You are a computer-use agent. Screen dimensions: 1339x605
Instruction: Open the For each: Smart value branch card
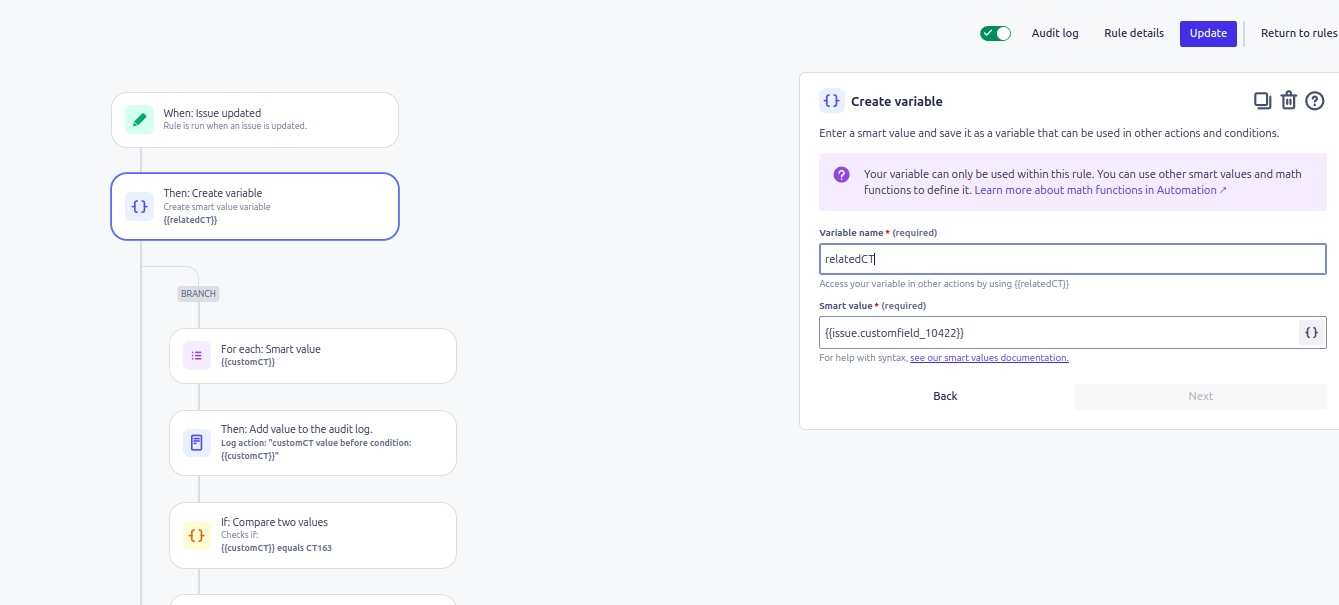[x=313, y=356]
